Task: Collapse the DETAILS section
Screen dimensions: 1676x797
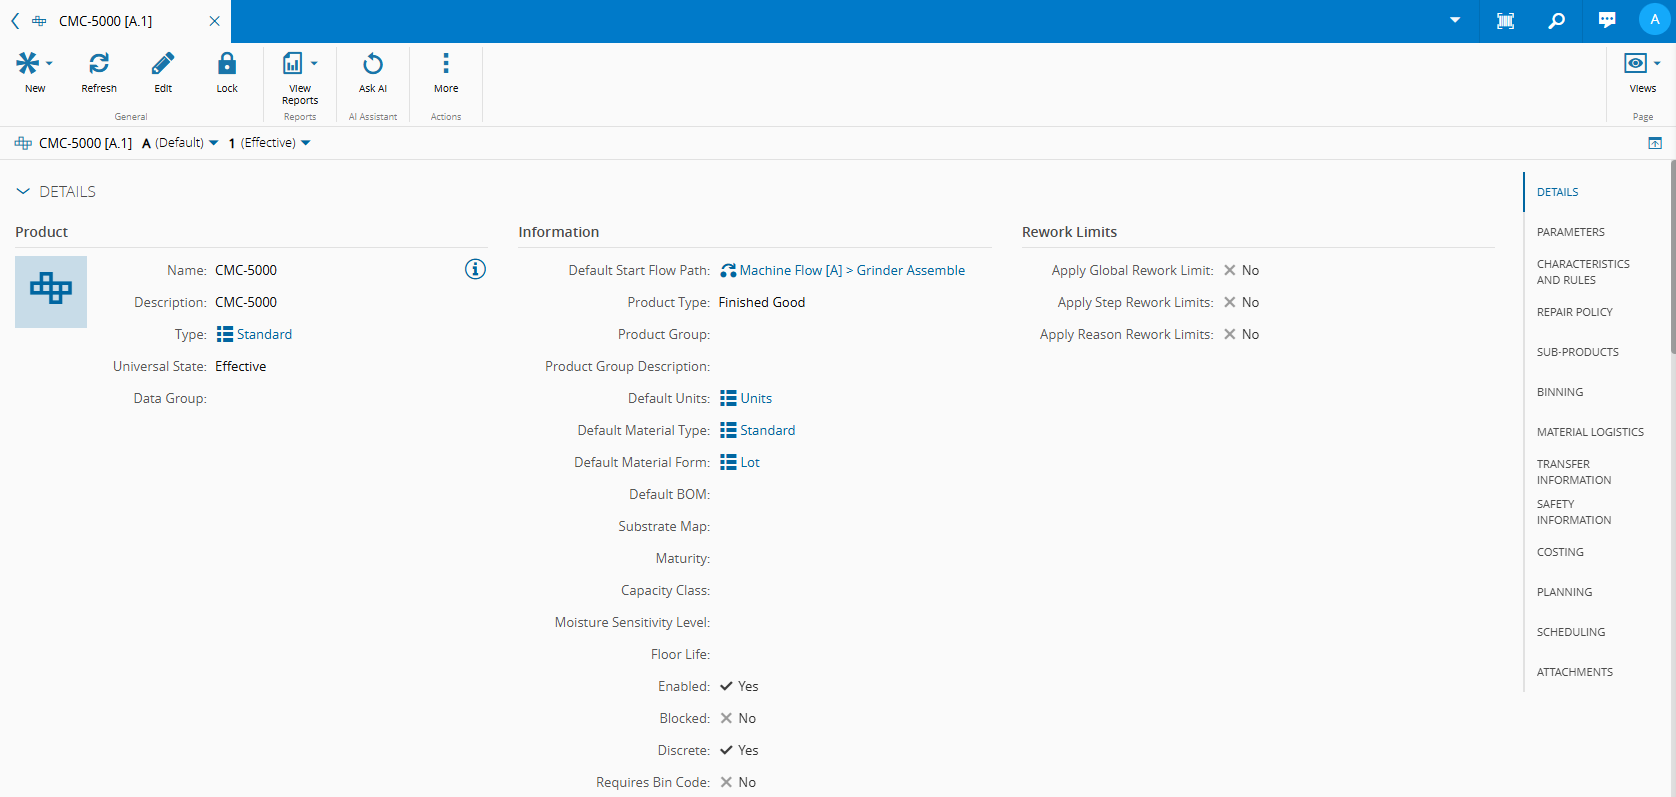Action: [23, 191]
